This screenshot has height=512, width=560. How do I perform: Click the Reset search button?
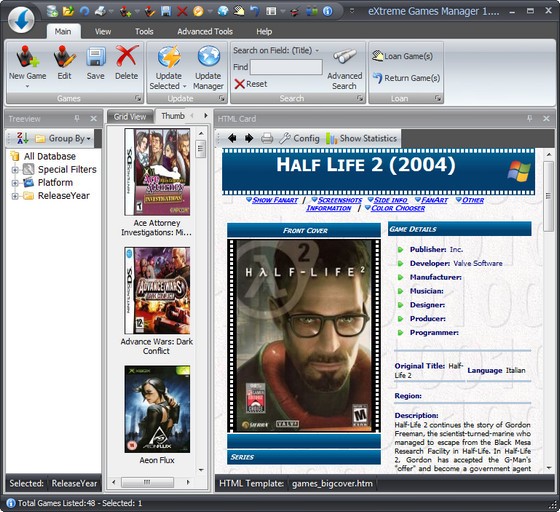[x=251, y=84]
